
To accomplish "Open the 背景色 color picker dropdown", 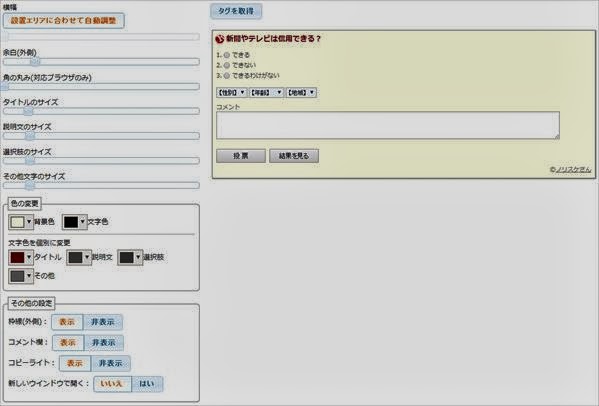I will 21,222.
